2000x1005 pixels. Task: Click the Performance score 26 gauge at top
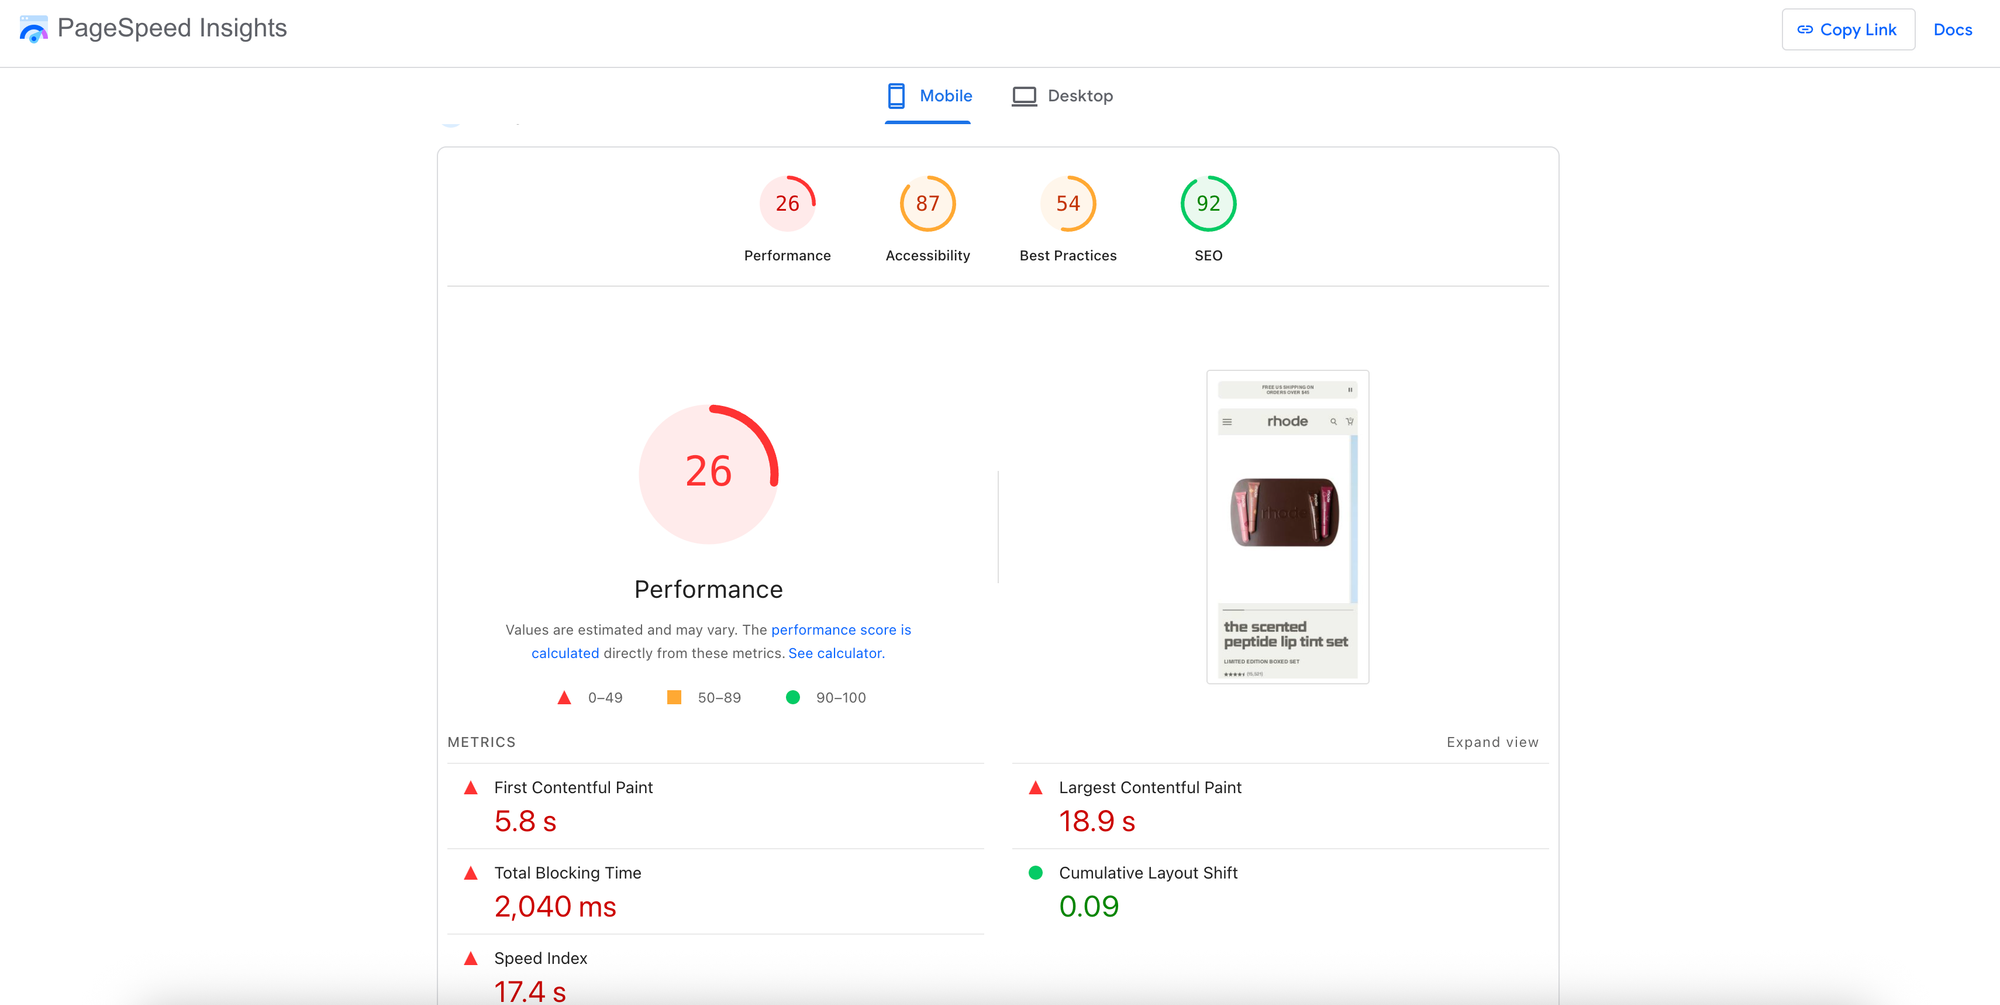[x=787, y=204]
